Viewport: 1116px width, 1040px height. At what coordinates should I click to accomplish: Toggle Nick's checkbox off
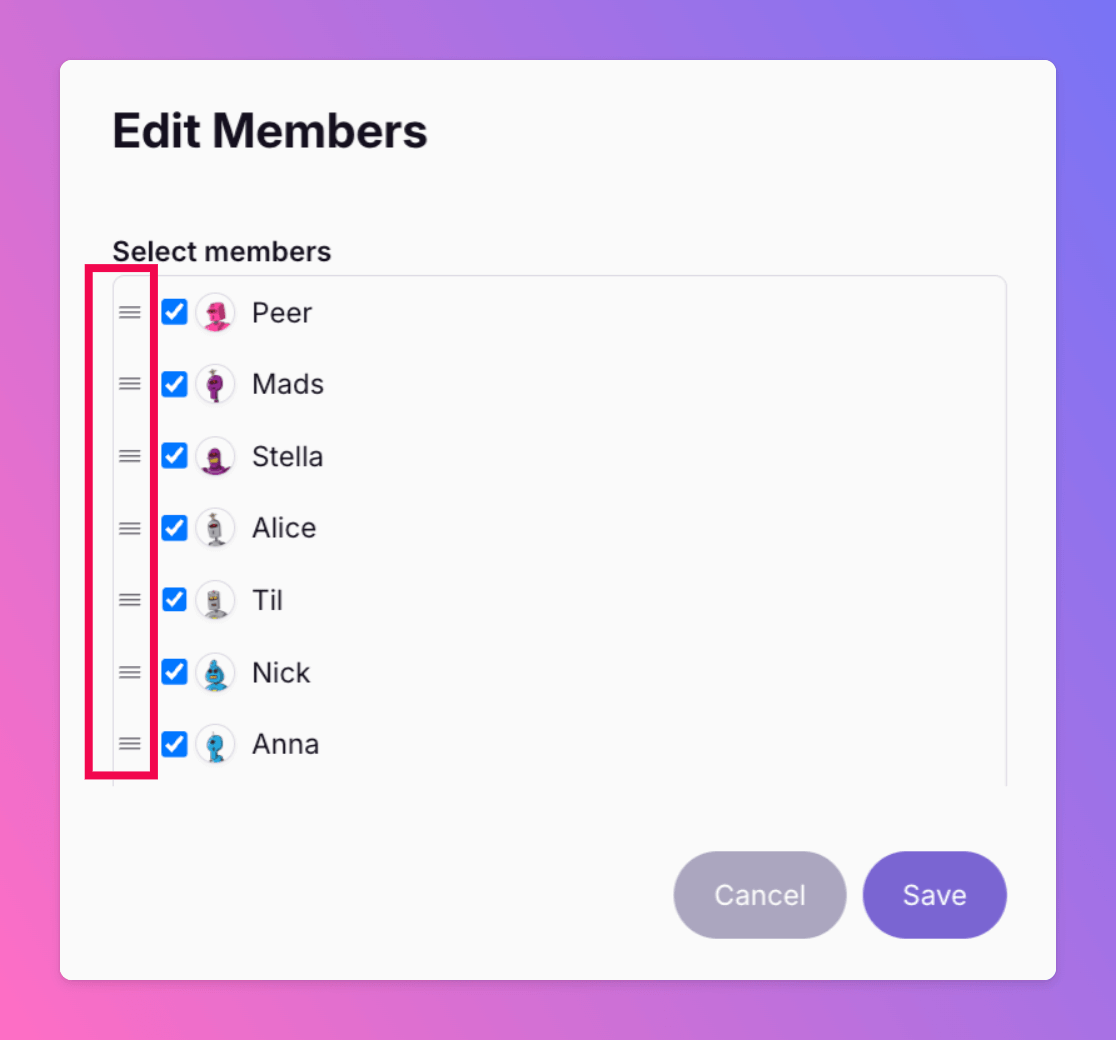175,672
